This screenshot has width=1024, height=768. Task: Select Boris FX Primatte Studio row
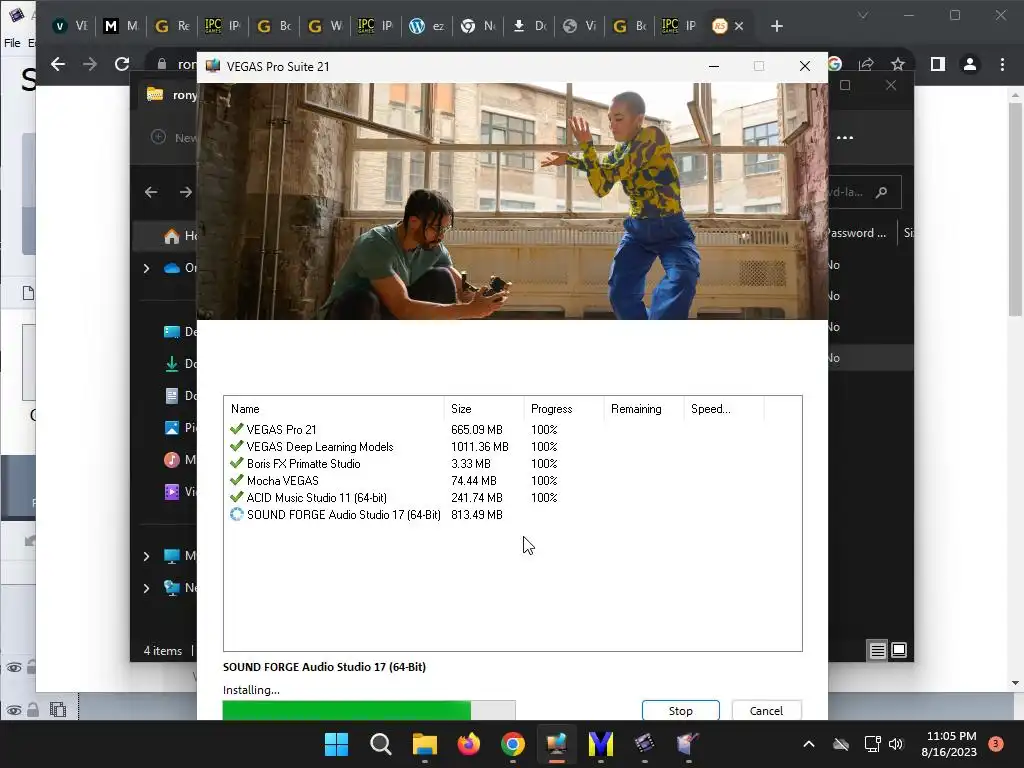(513, 464)
